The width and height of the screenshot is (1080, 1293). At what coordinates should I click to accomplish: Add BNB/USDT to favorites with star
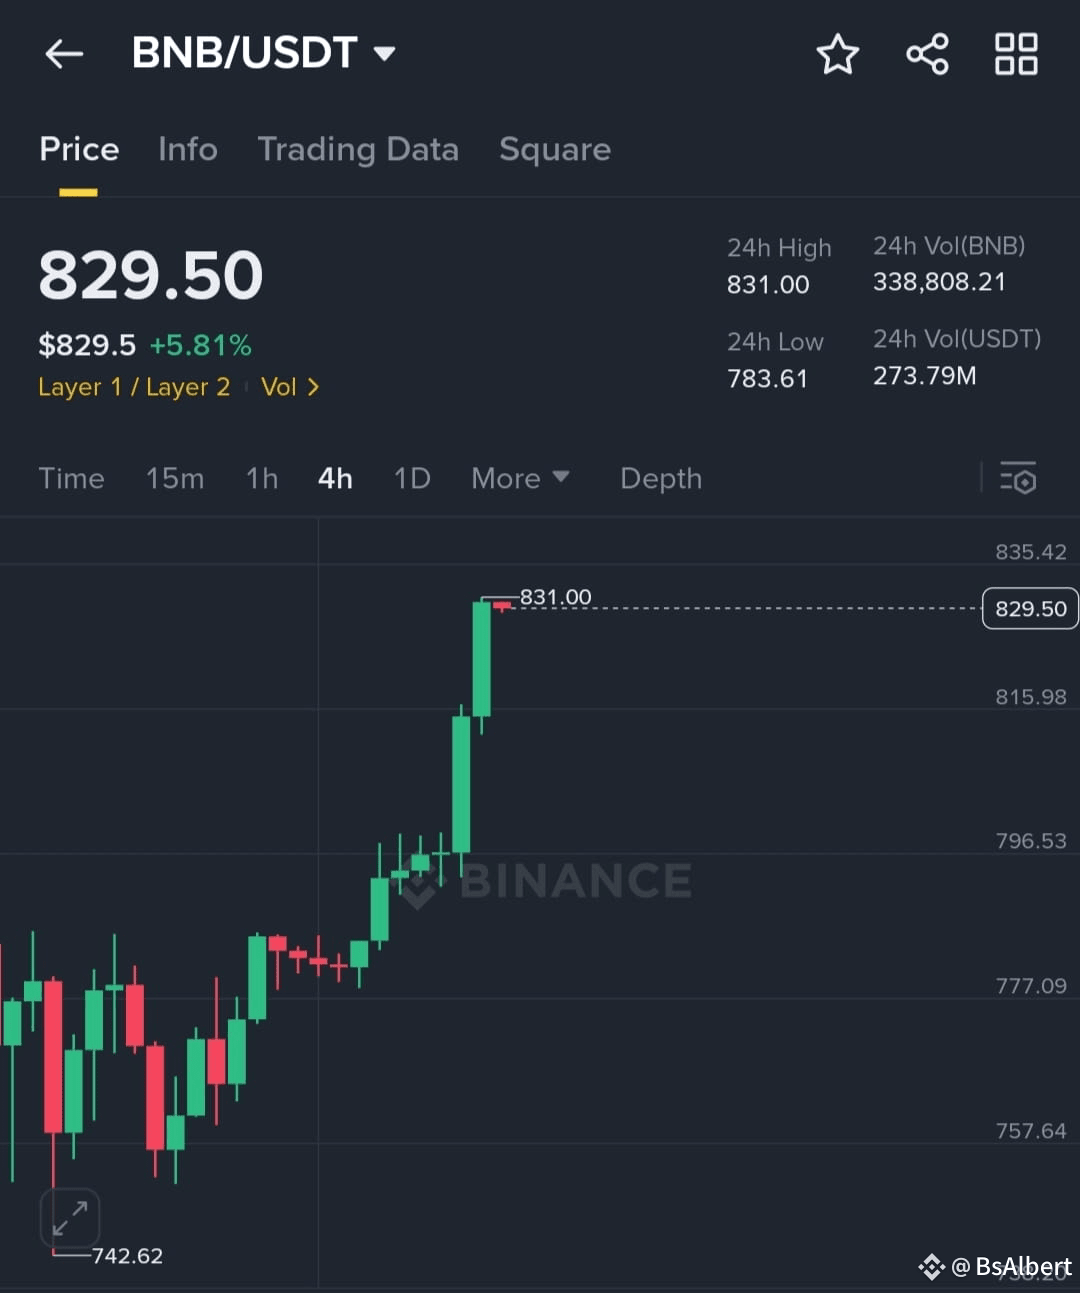(x=837, y=54)
